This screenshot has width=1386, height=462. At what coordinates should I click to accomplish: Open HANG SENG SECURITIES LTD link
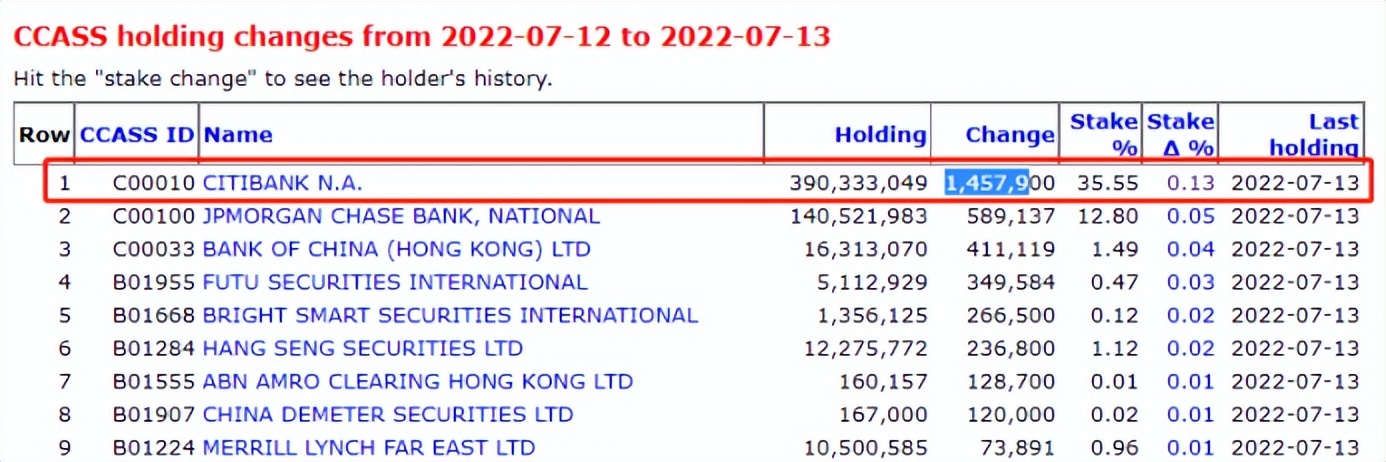tap(362, 348)
